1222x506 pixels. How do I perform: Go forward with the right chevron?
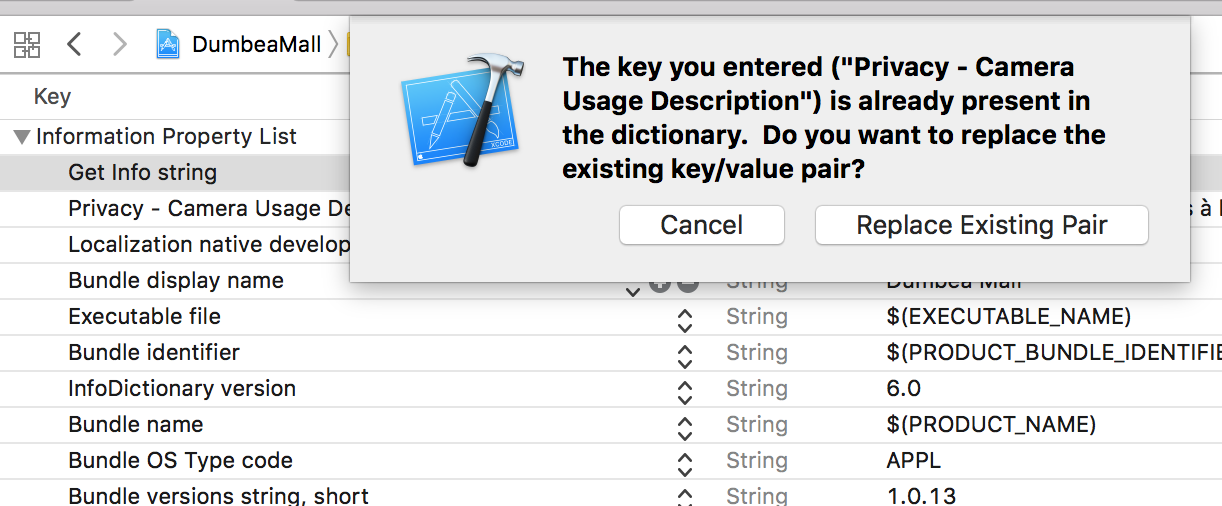[x=120, y=44]
